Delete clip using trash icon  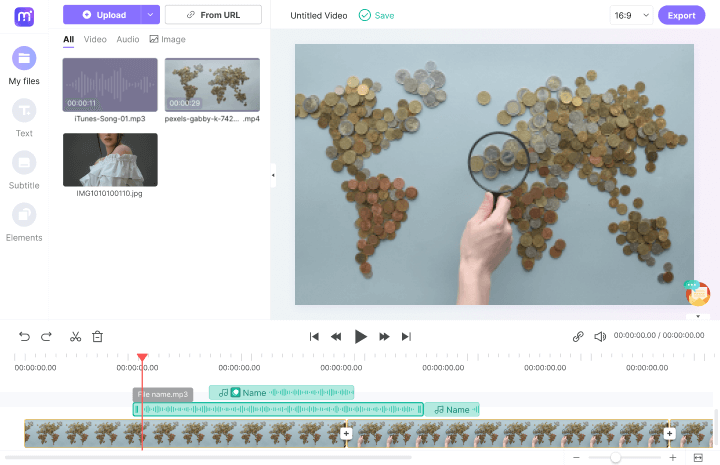tap(98, 337)
